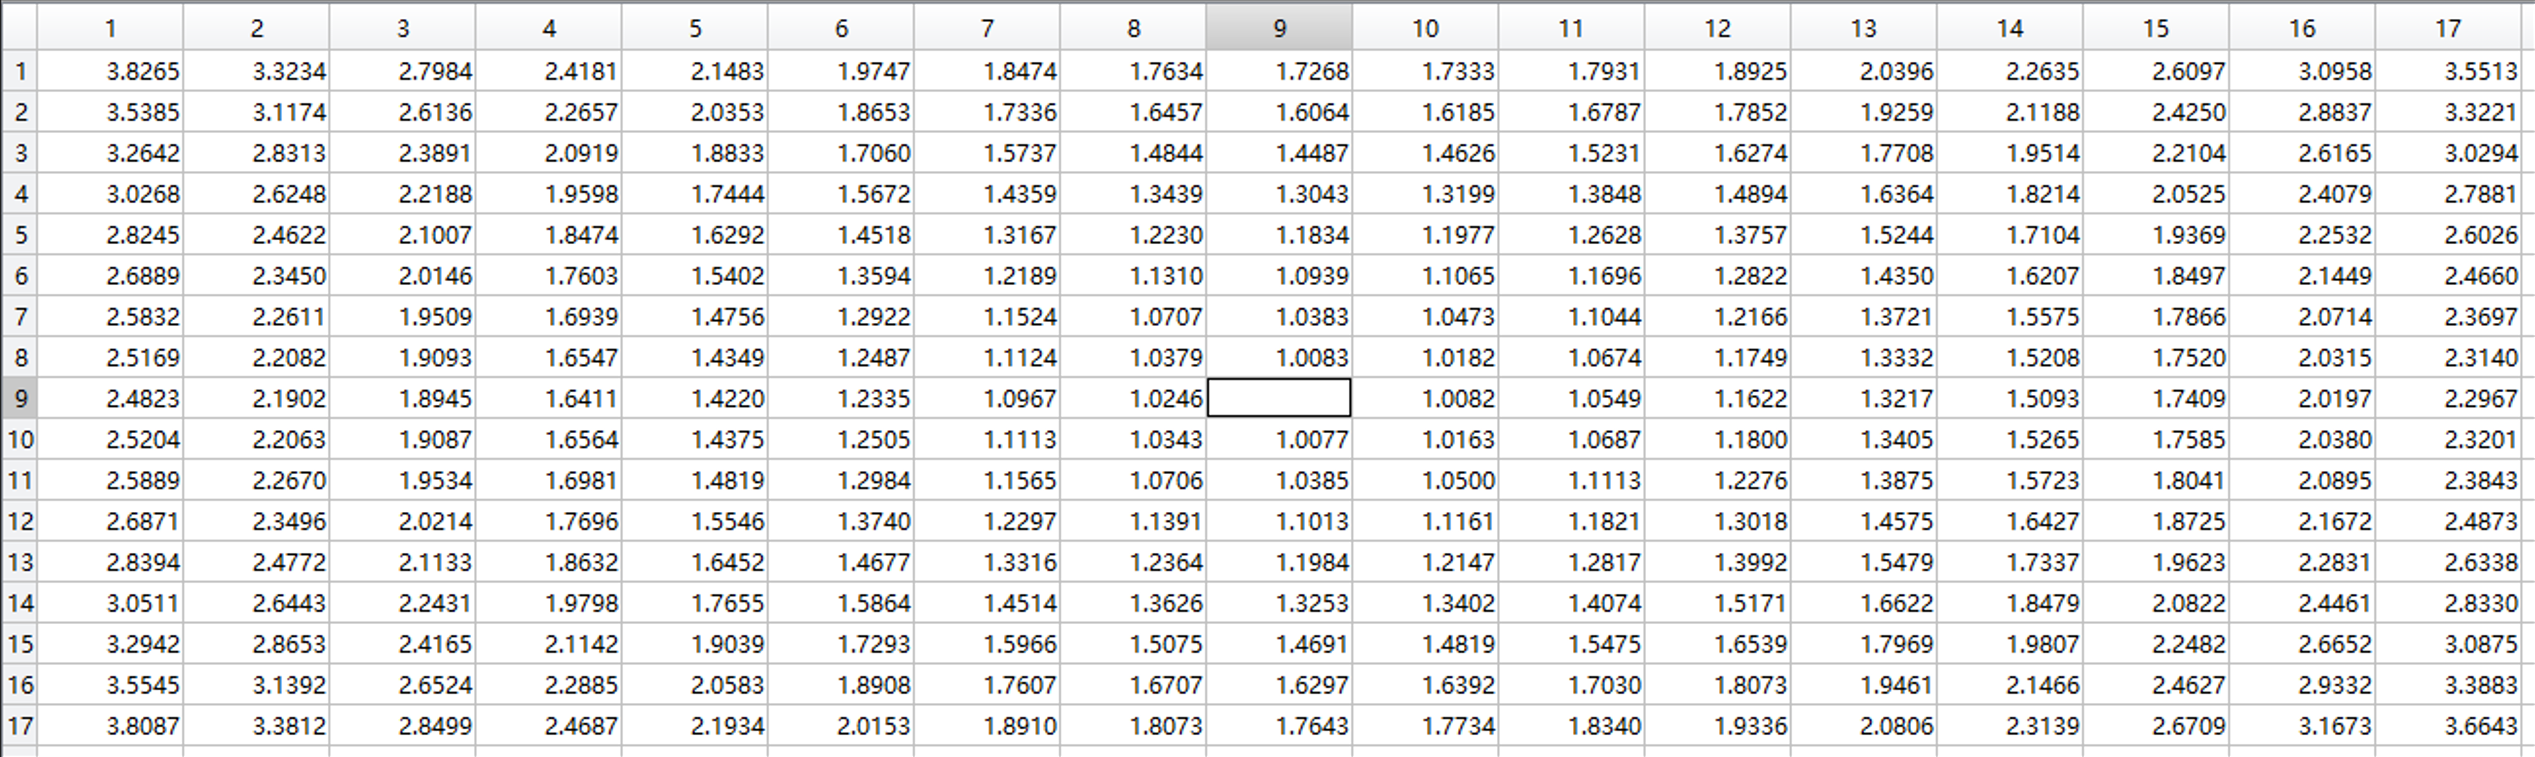This screenshot has height=757, width=2535.
Task: Select column header 7
Action: pos(986,28)
